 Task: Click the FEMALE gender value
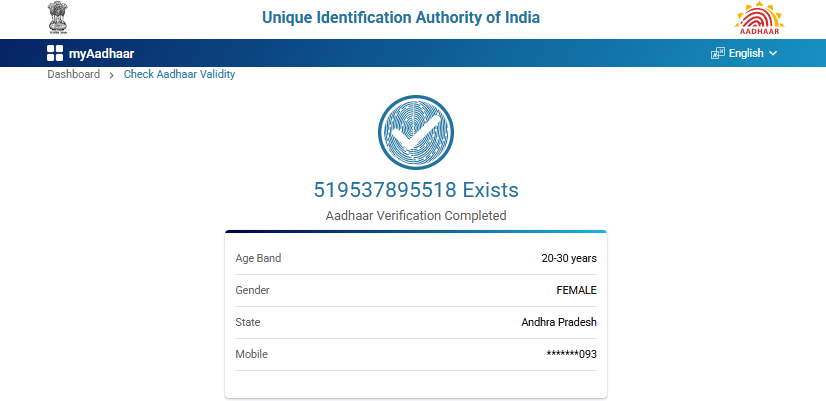(576, 290)
